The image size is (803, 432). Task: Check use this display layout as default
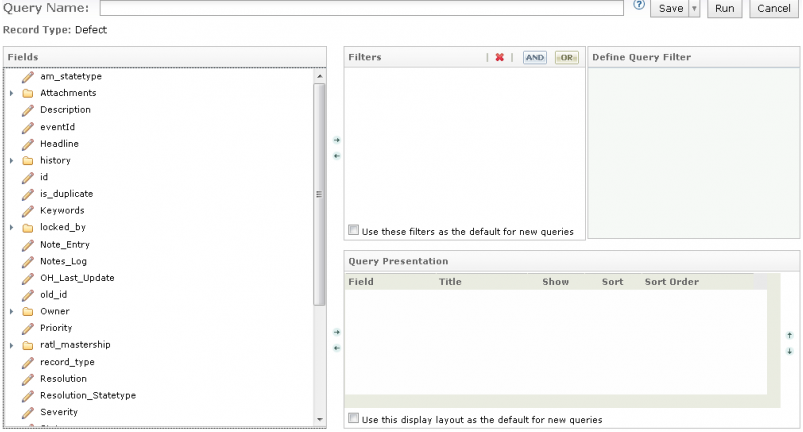pyautogui.click(x=353, y=419)
